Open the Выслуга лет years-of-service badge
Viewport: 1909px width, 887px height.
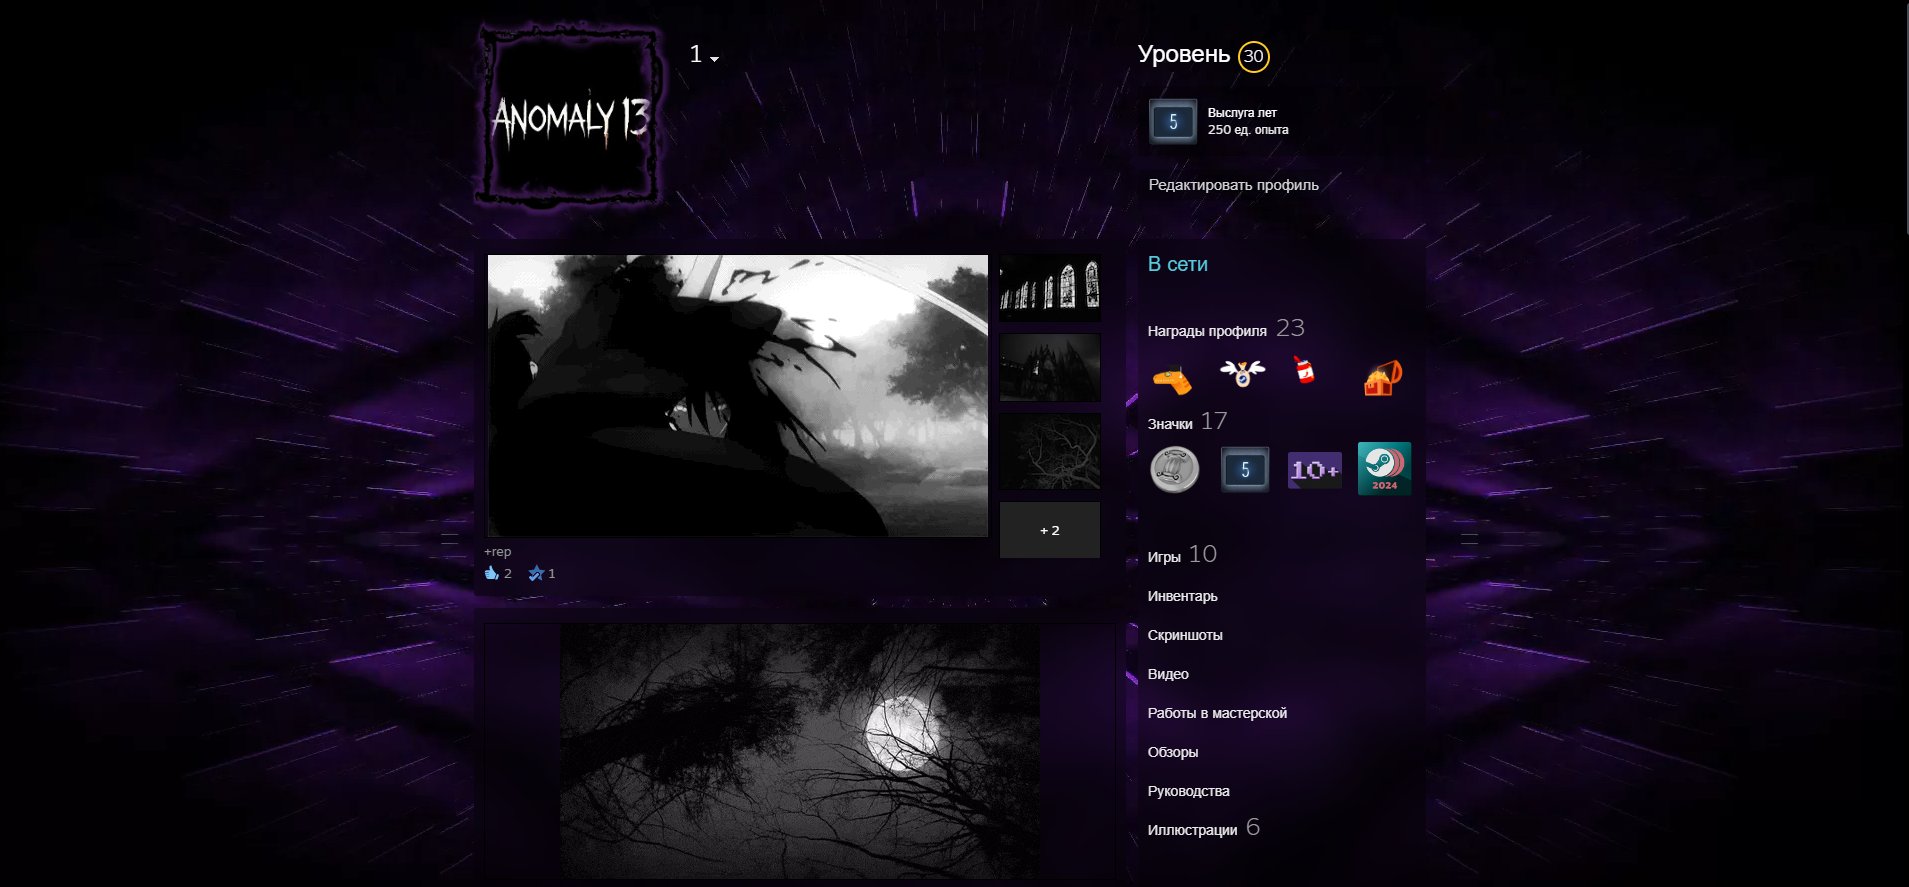click(1173, 122)
